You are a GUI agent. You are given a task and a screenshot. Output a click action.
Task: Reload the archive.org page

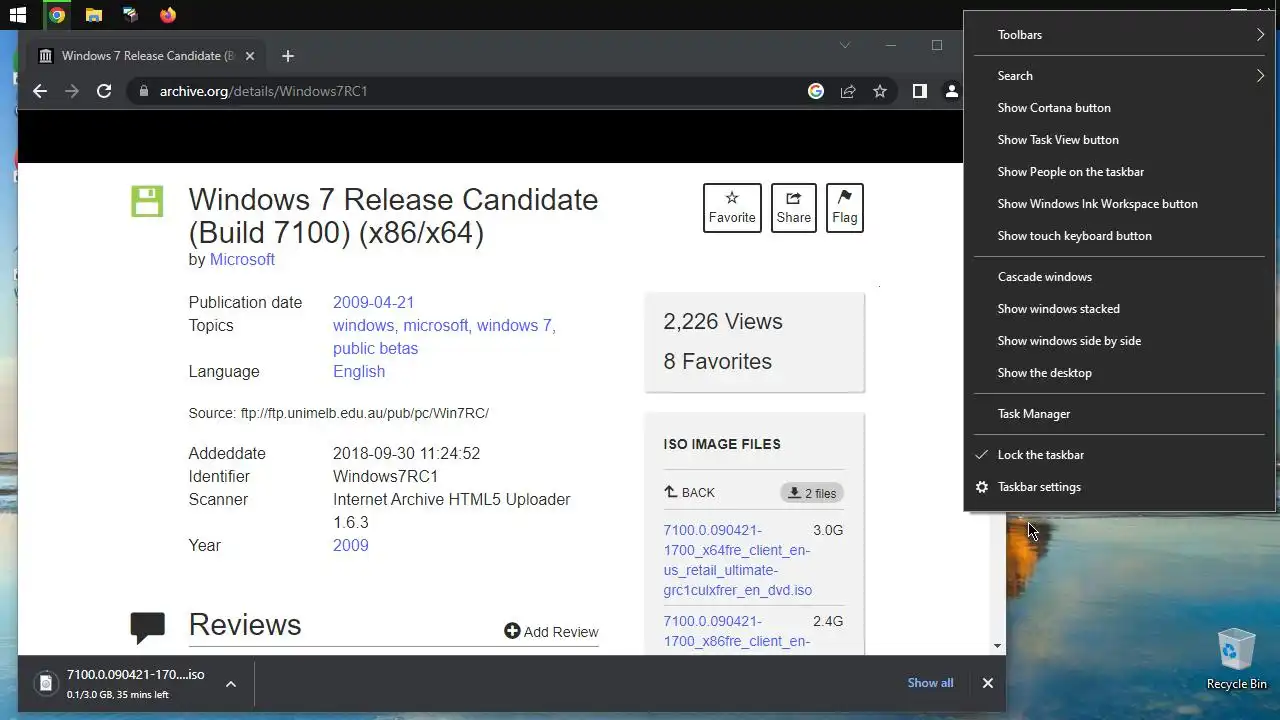104,91
